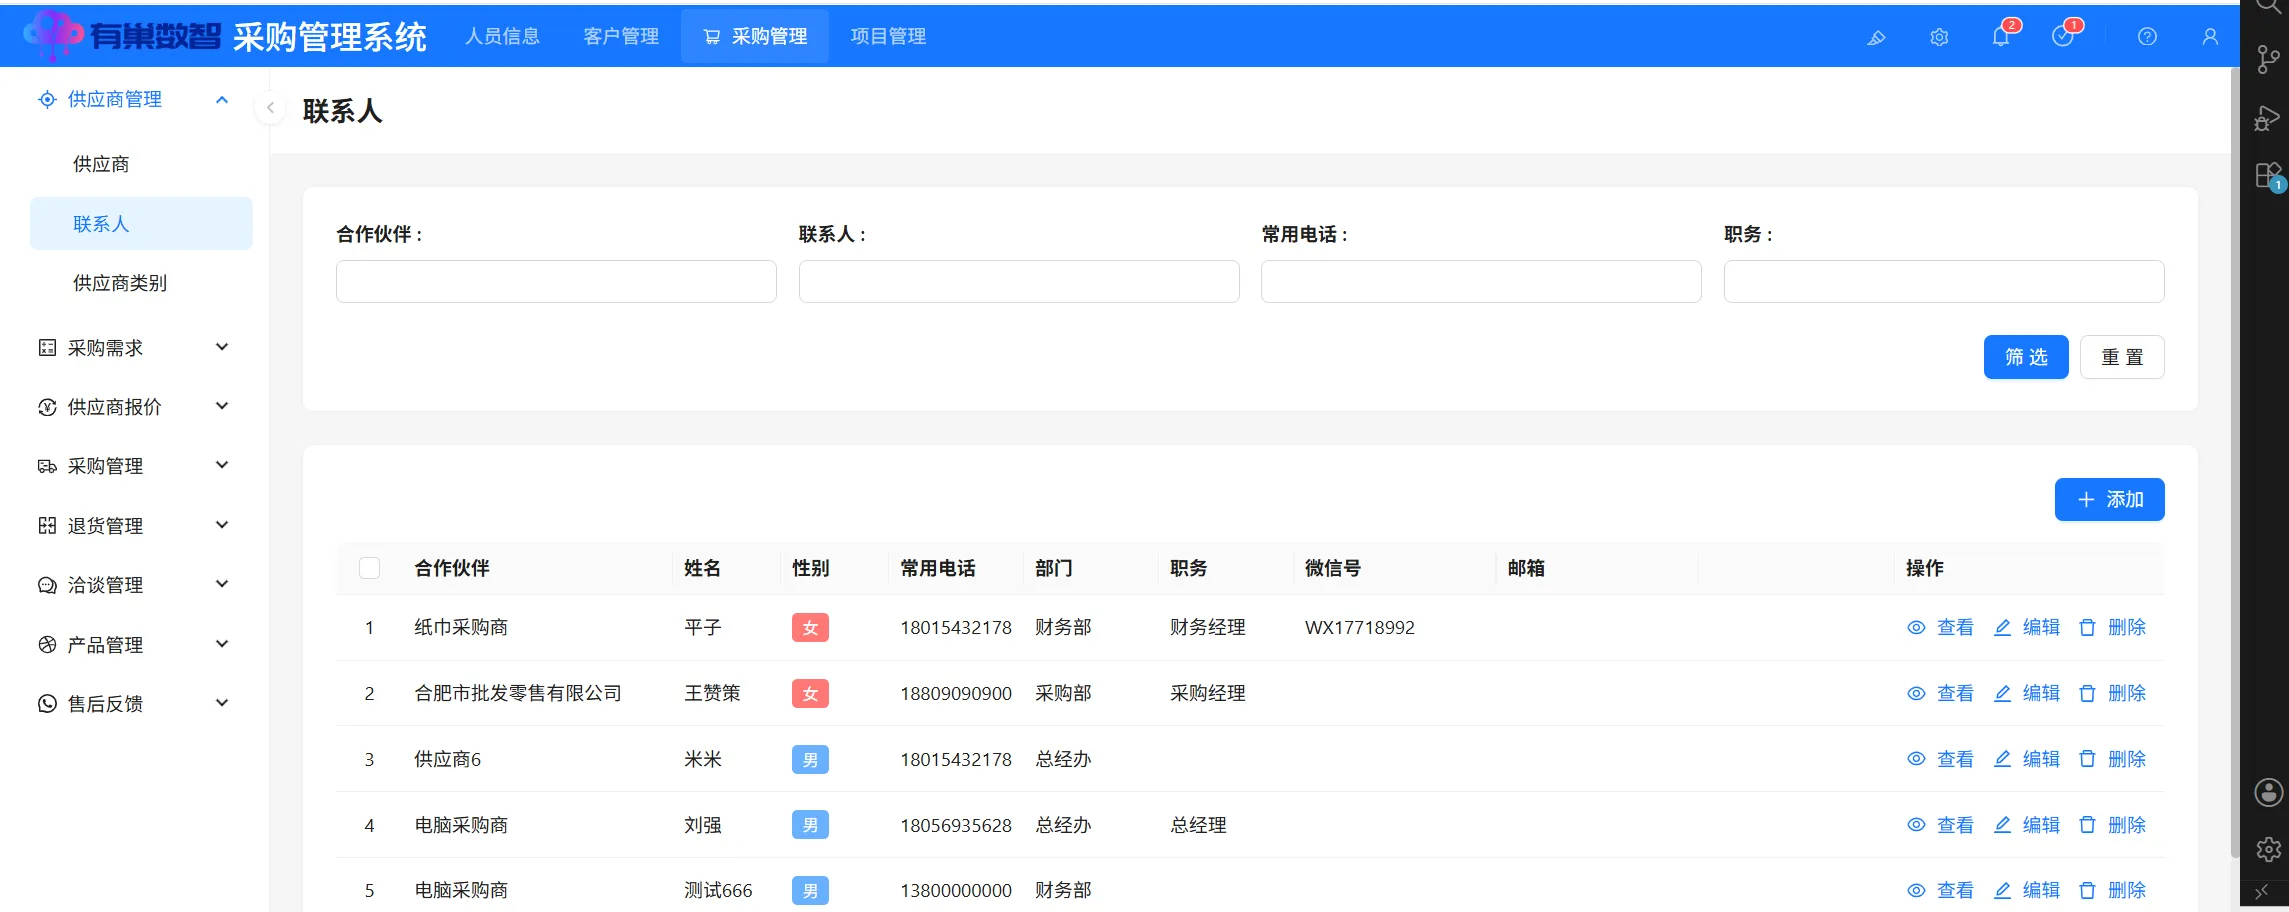Delete the contact 王赞策
The image size is (2289, 912).
pos(2112,694)
